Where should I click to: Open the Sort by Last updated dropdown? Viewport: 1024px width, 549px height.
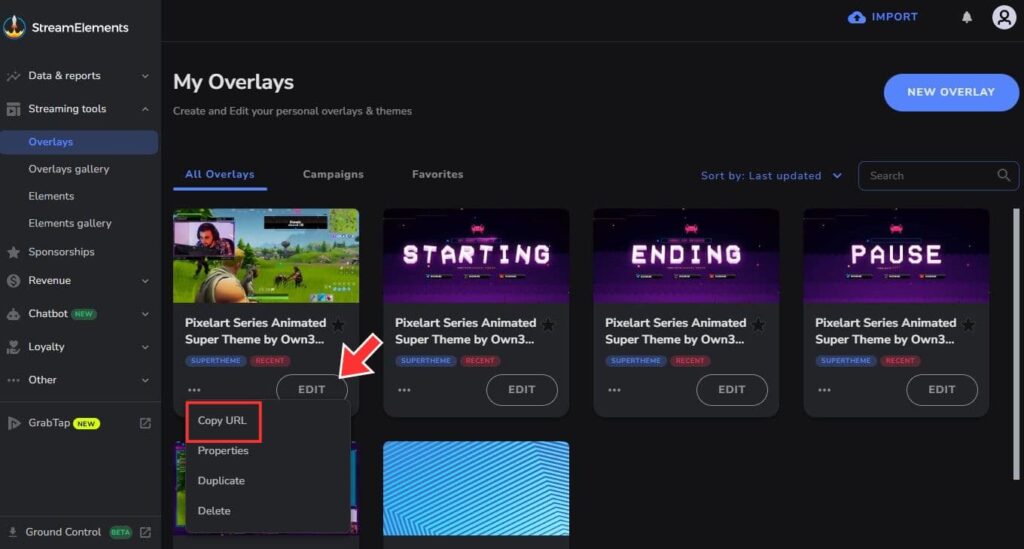[771, 176]
